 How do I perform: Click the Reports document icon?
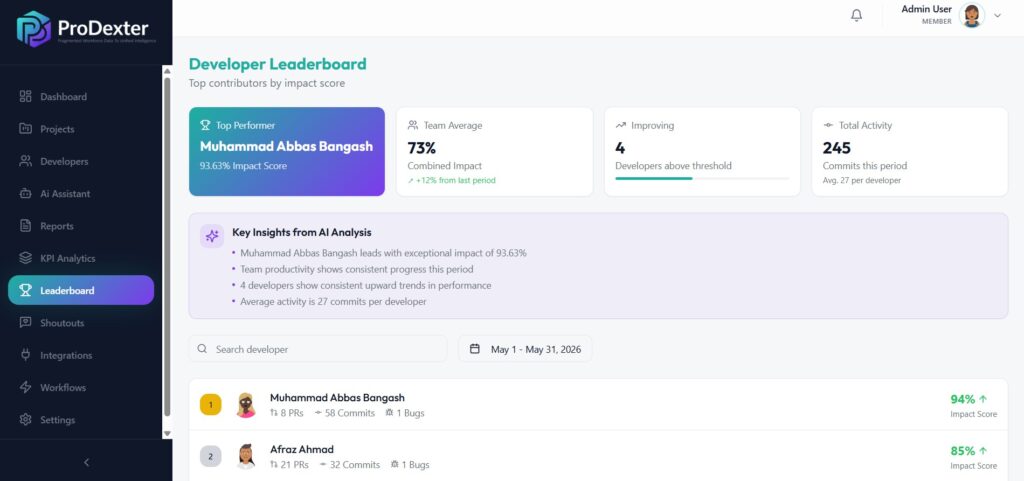tap(25, 226)
